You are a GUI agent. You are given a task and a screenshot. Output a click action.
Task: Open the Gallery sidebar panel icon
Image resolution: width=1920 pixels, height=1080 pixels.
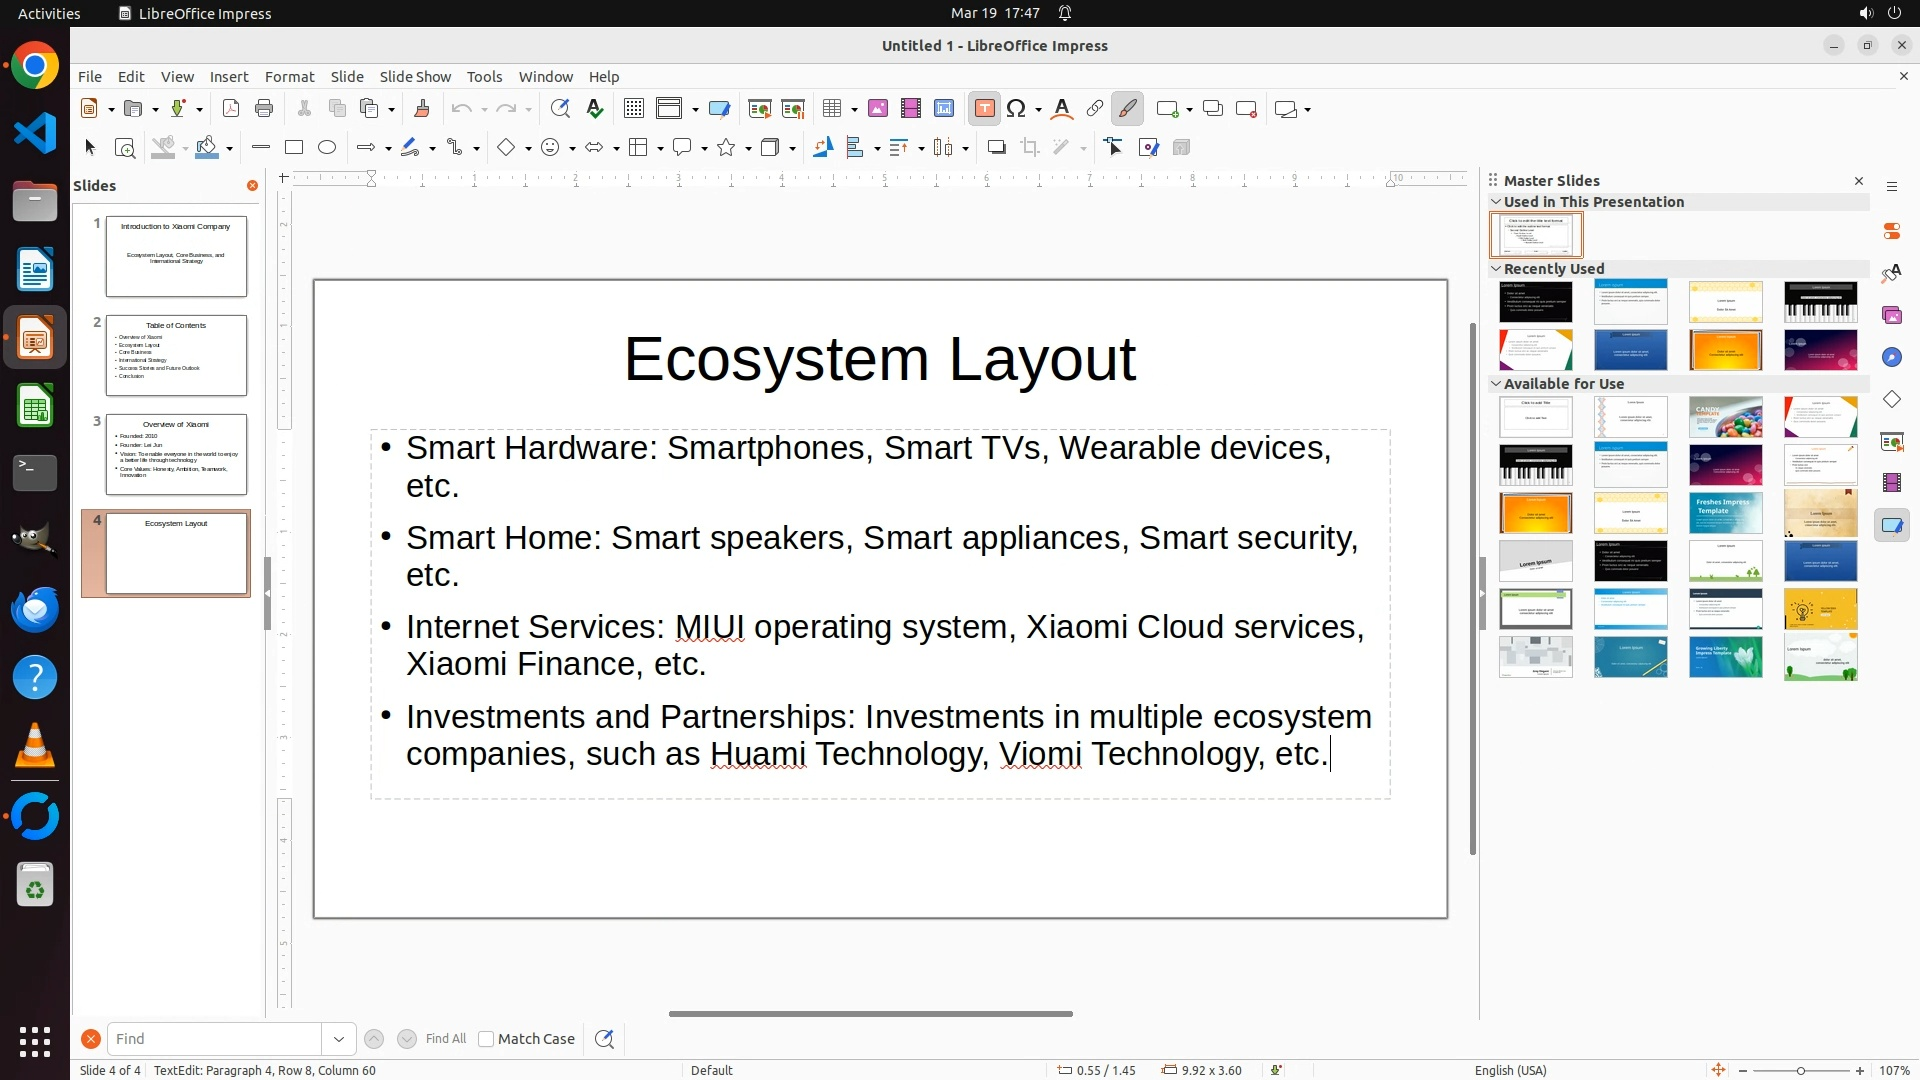[x=1892, y=315]
